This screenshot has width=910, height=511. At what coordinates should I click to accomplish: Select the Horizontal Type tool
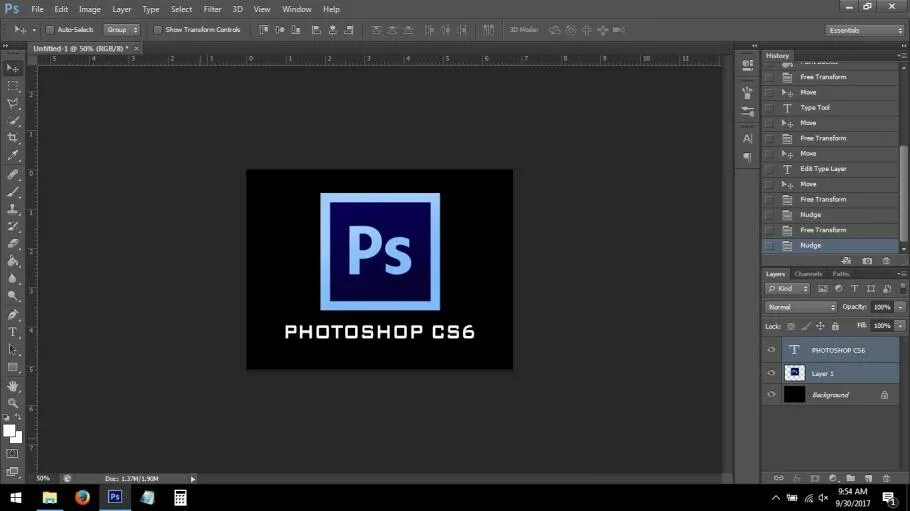[x=12, y=332]
